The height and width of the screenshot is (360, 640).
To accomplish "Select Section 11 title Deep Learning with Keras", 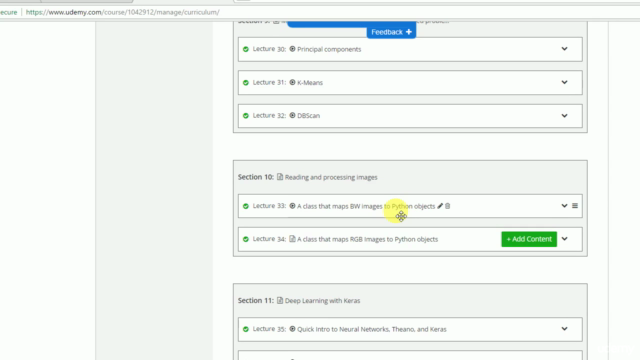I will coord(322,300).
